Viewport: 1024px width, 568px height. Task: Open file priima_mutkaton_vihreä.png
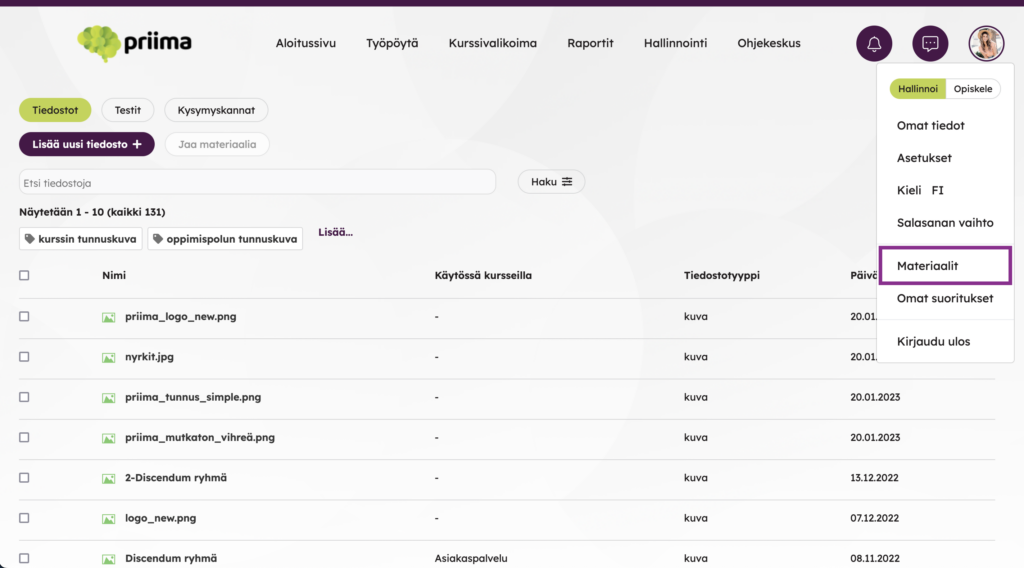(200, 437)
